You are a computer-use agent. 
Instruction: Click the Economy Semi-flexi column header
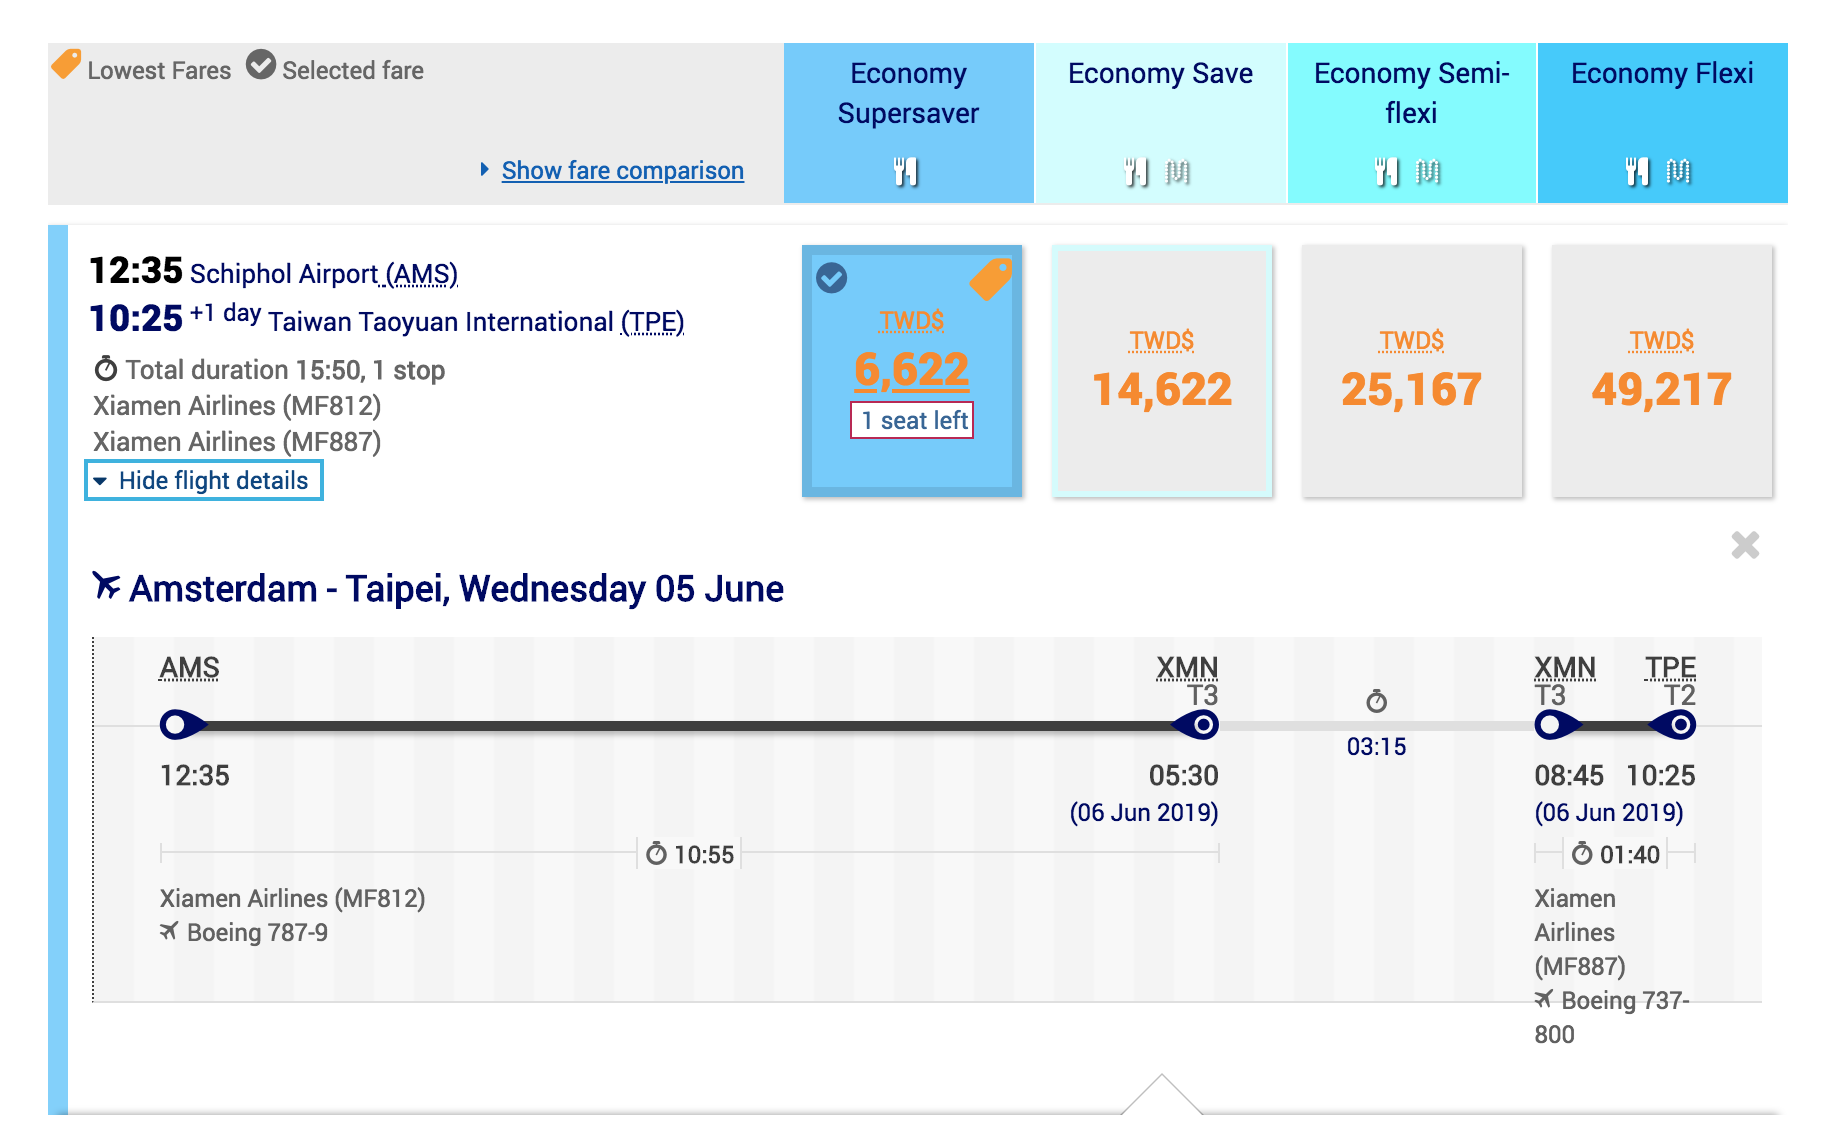(1411, 123)
